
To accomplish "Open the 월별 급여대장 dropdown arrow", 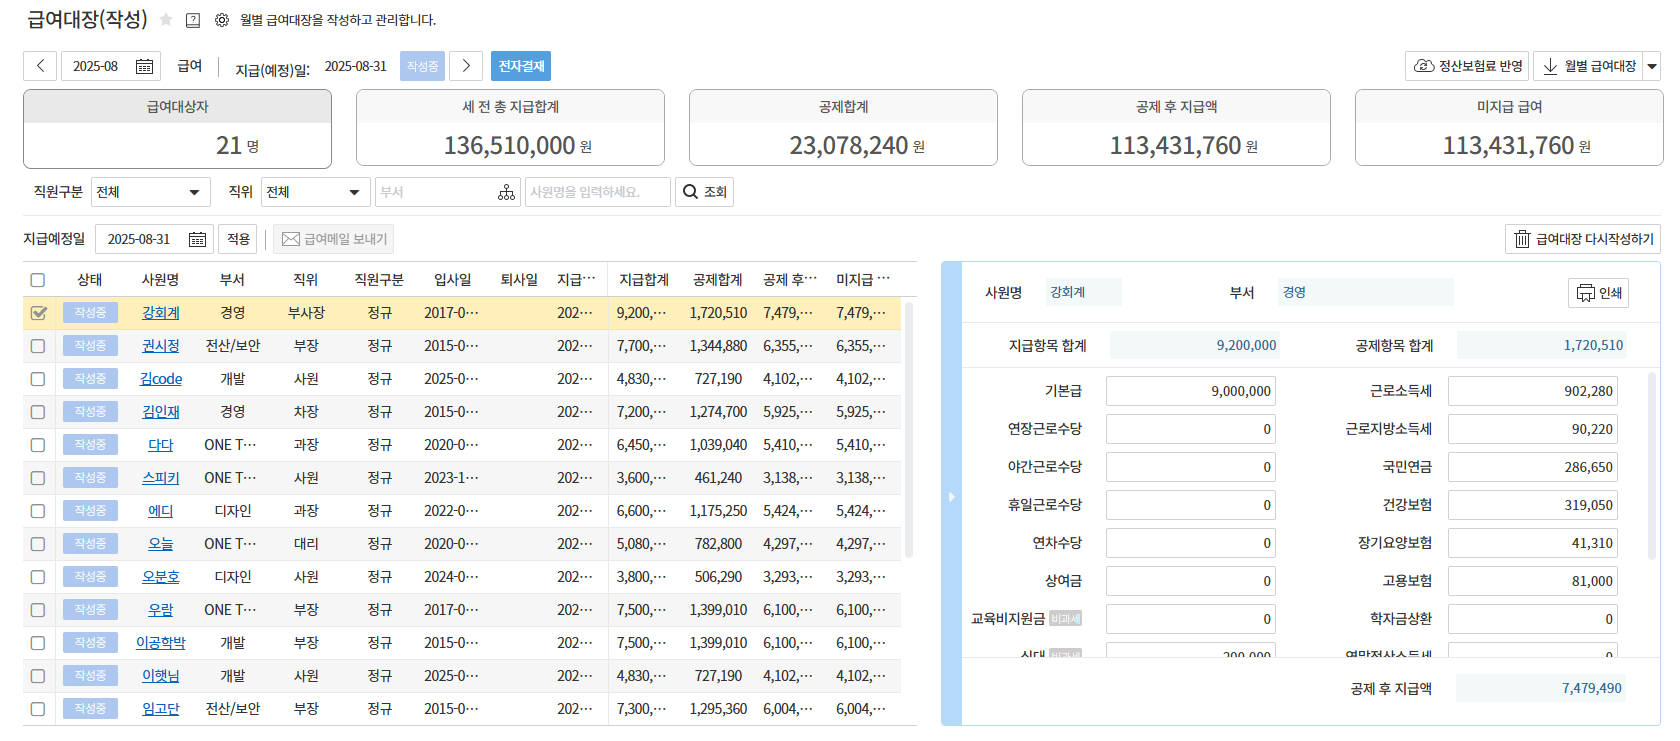I will click(1652, 66).
